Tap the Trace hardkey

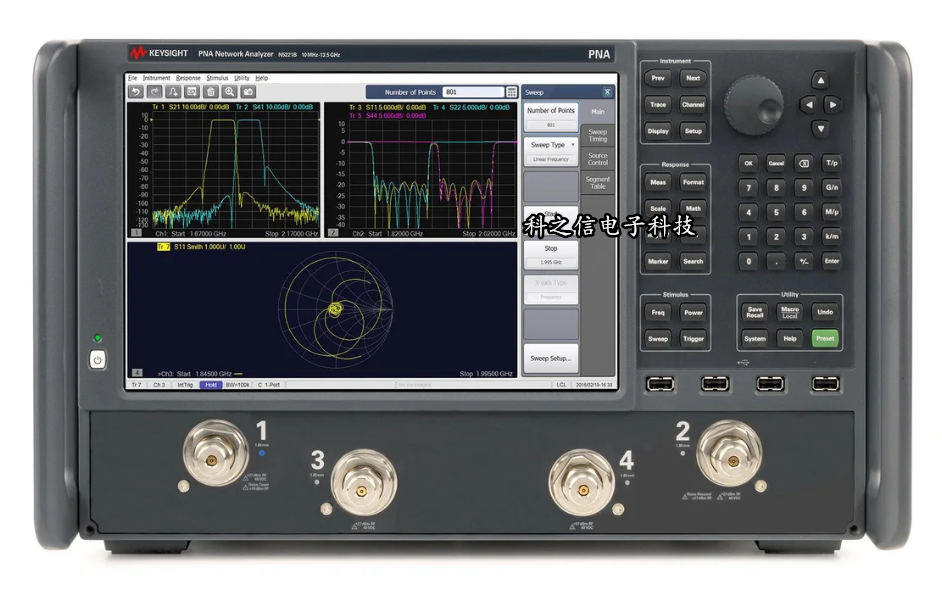658,105
